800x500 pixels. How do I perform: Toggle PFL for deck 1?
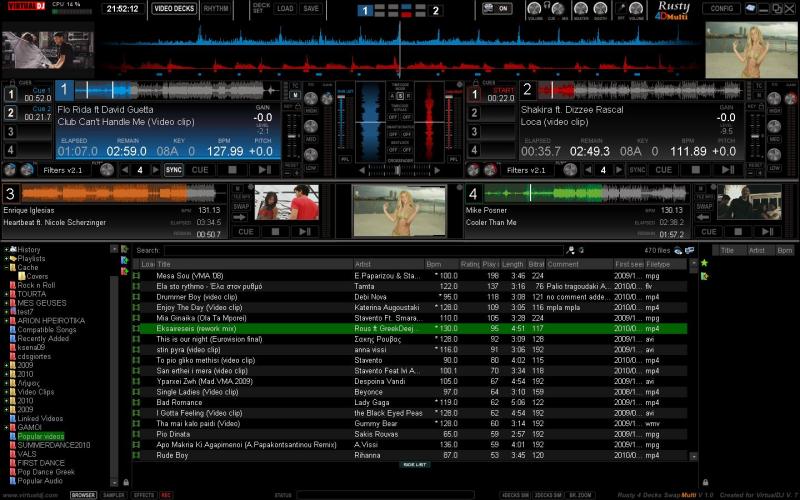click(x=345, y=159)
